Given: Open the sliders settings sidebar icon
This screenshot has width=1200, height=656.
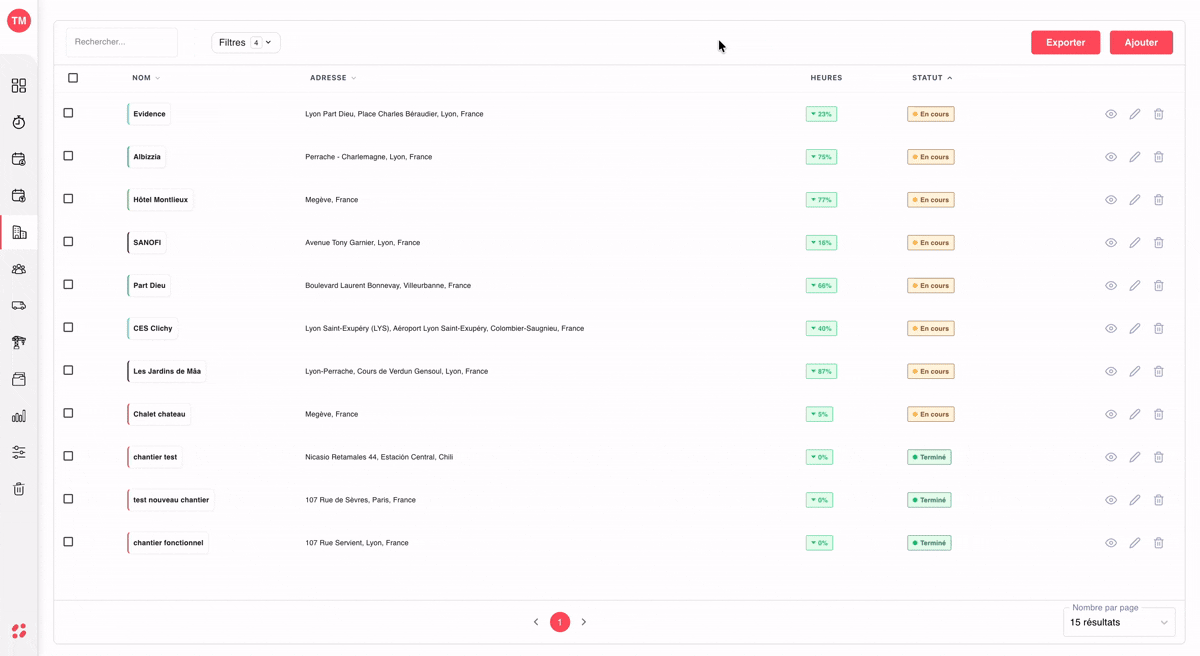Looking at the screenshot, I should click(19, 452).
